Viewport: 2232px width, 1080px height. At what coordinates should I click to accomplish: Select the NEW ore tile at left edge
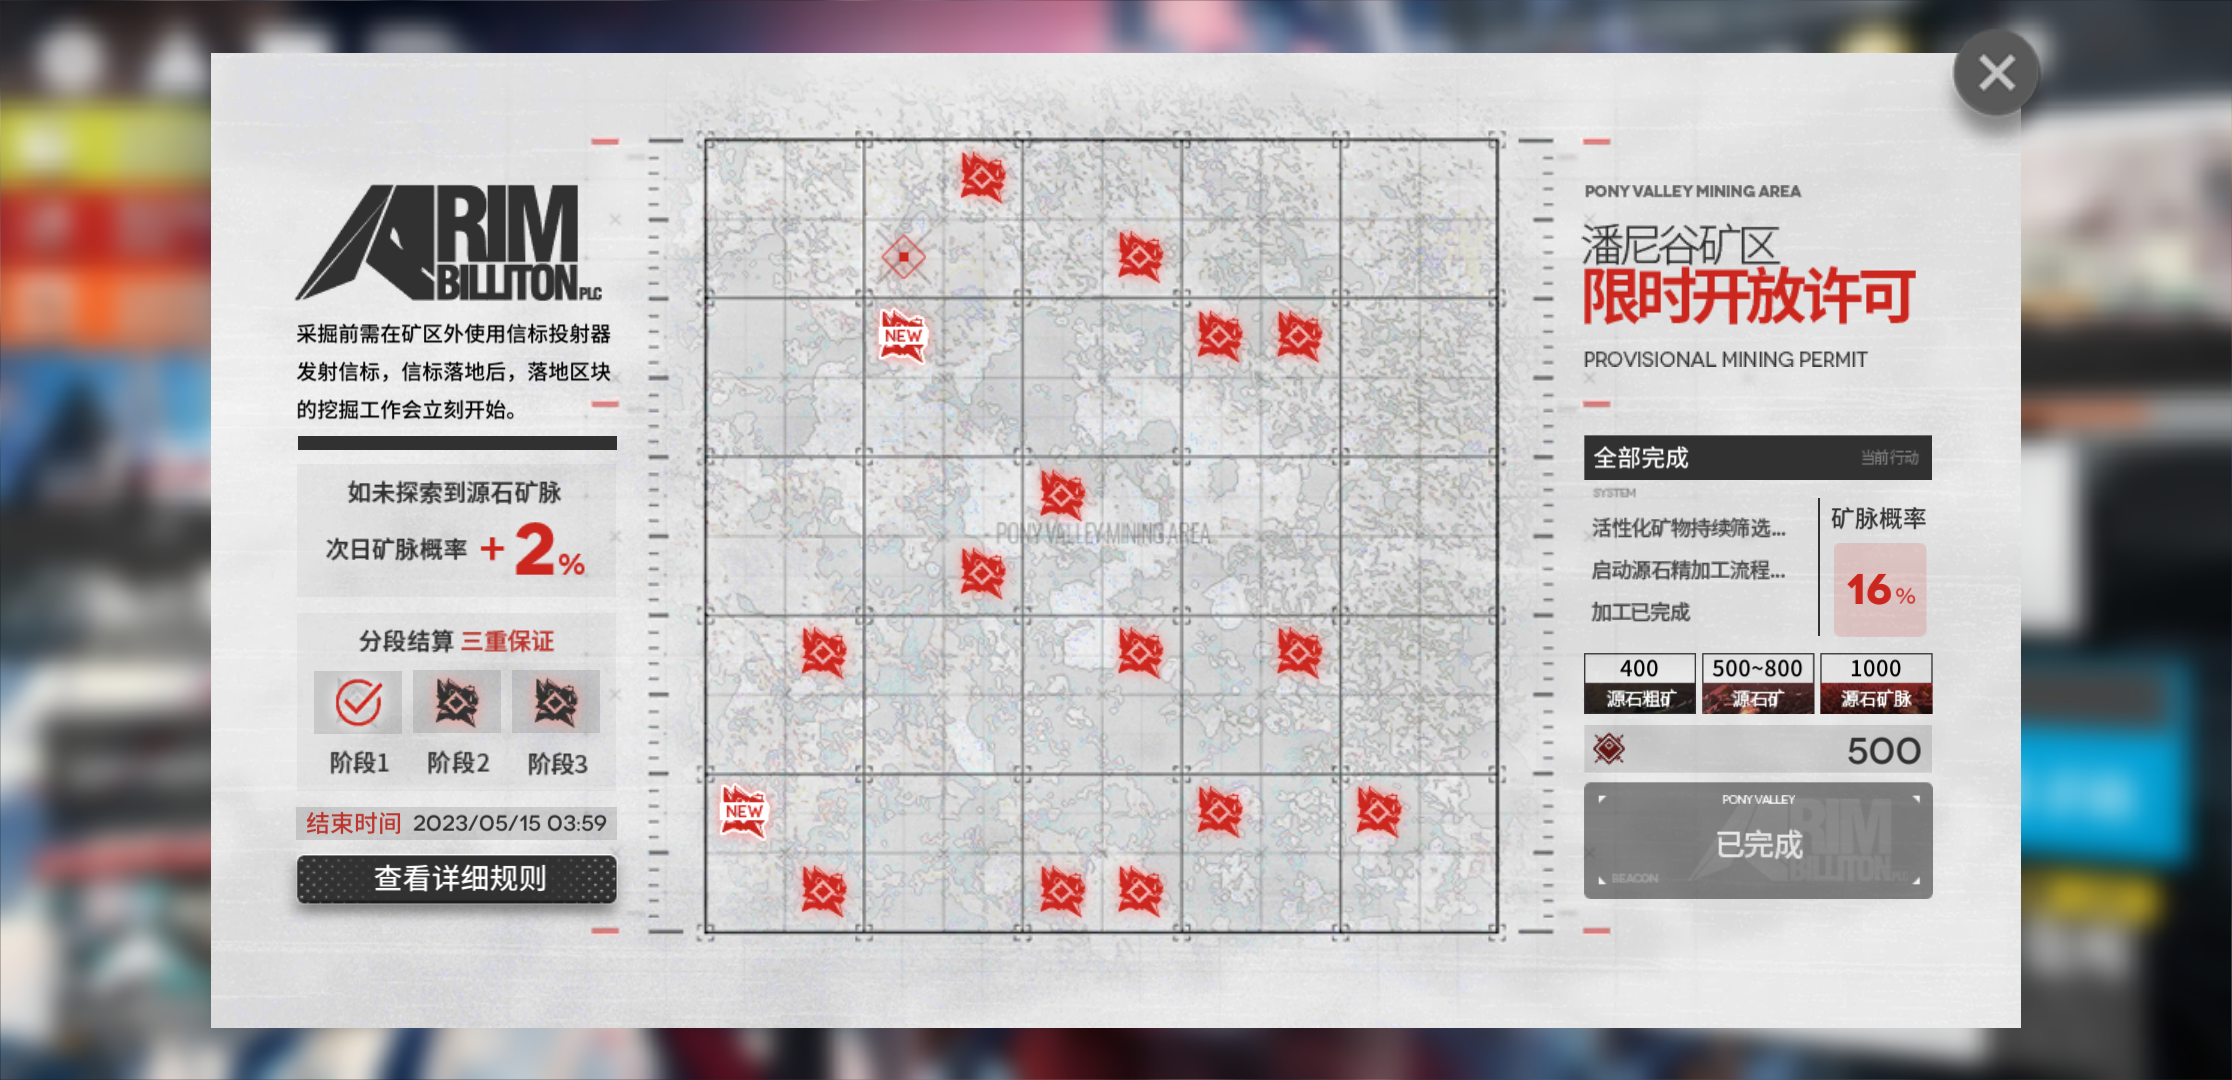744,811
